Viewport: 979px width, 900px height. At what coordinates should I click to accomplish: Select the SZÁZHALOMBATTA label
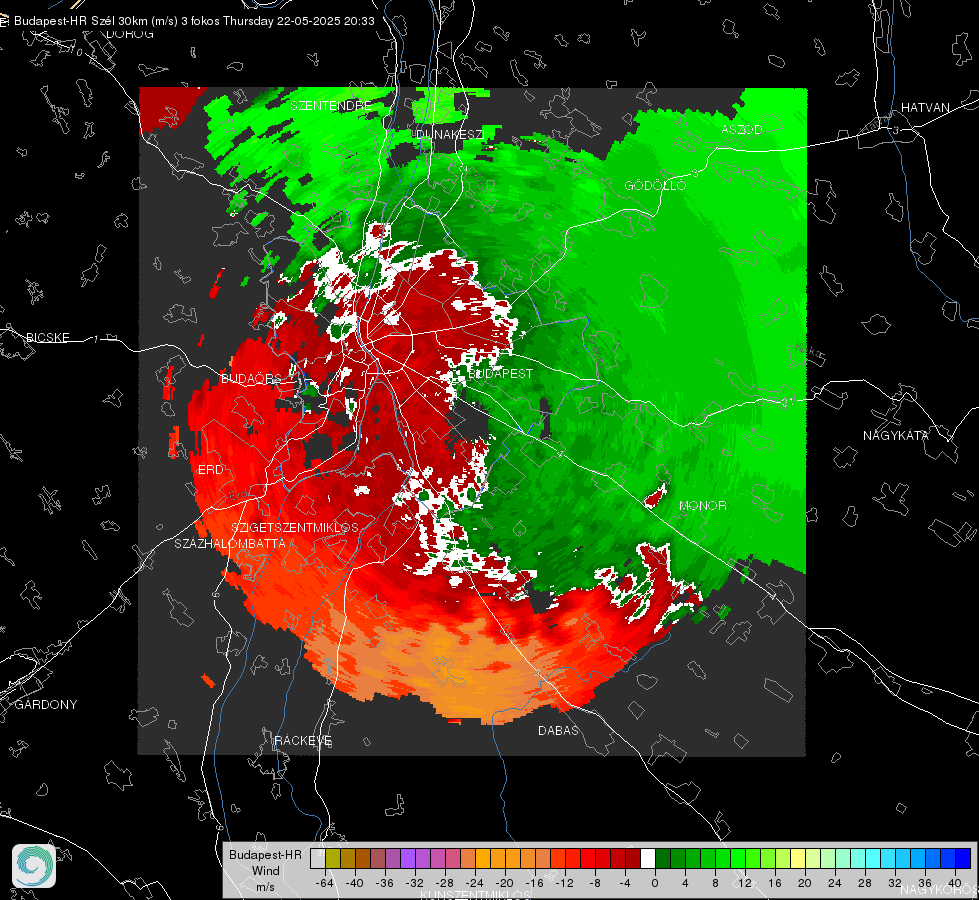[x=230, y=543]
